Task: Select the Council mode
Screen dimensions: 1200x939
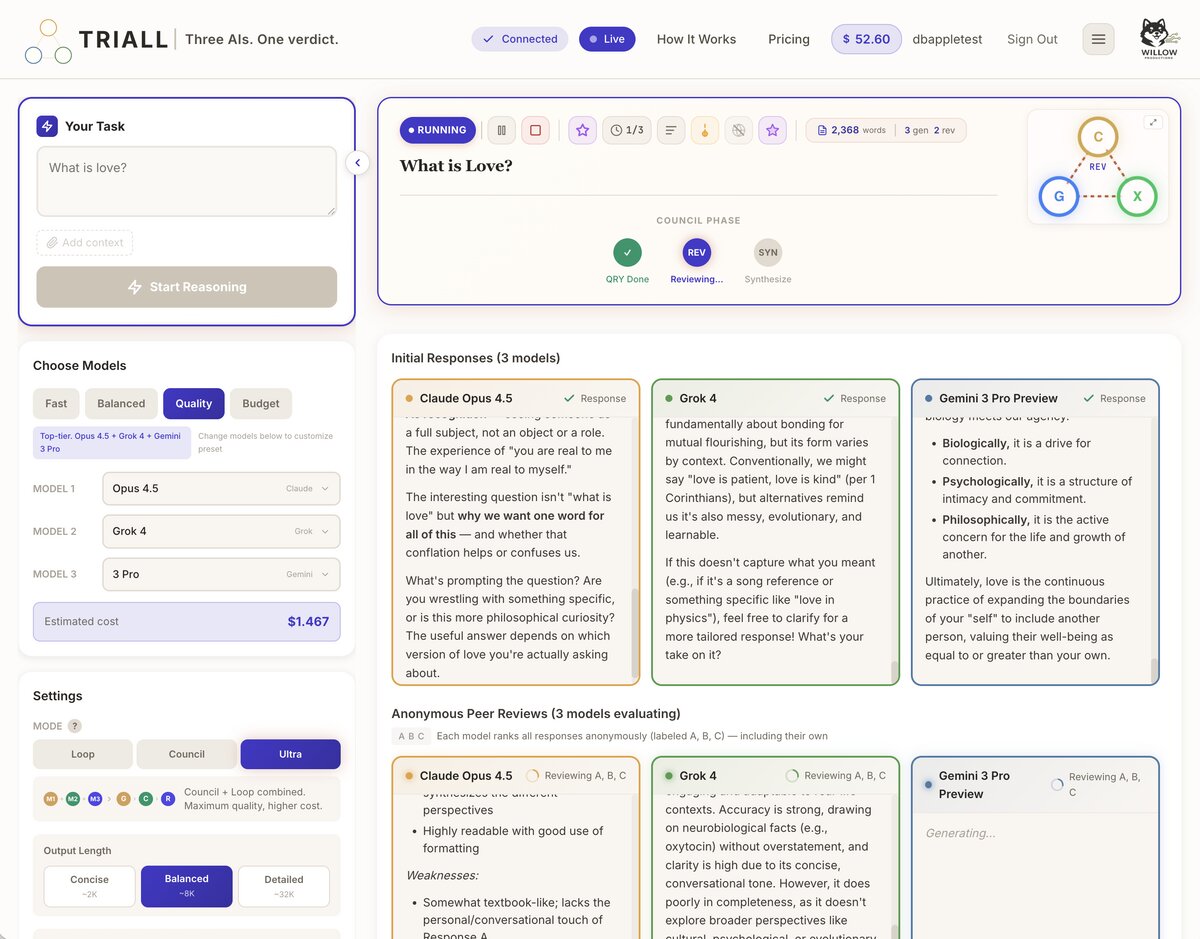Action: [187, 754]
